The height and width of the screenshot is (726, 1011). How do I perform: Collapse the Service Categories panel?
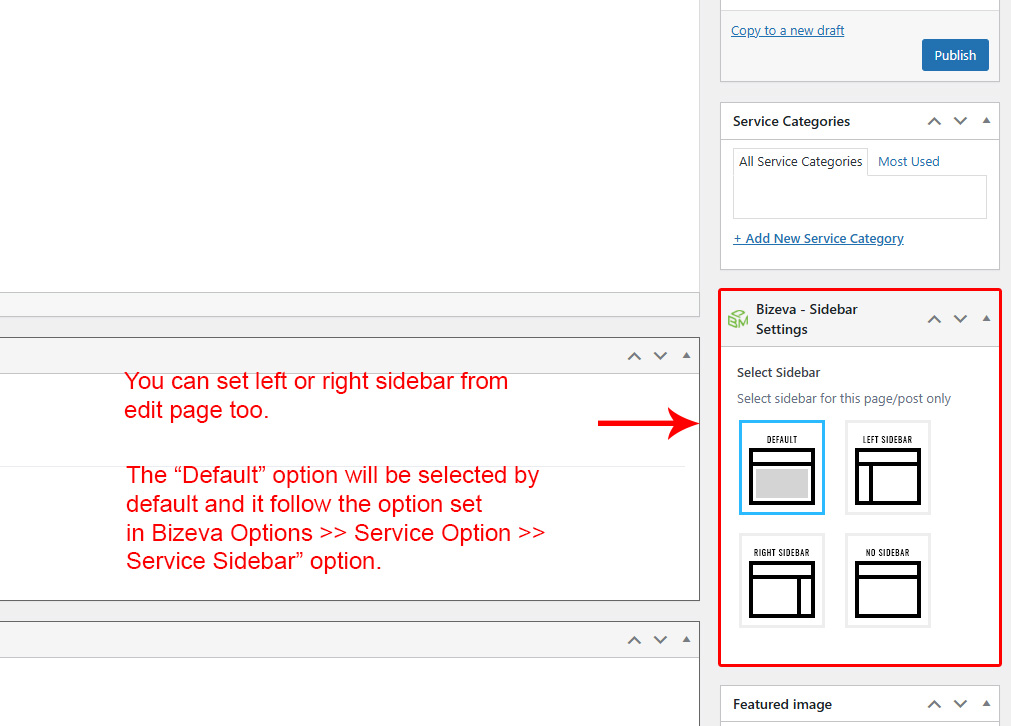pyautogui.click(x=986, y=121)
